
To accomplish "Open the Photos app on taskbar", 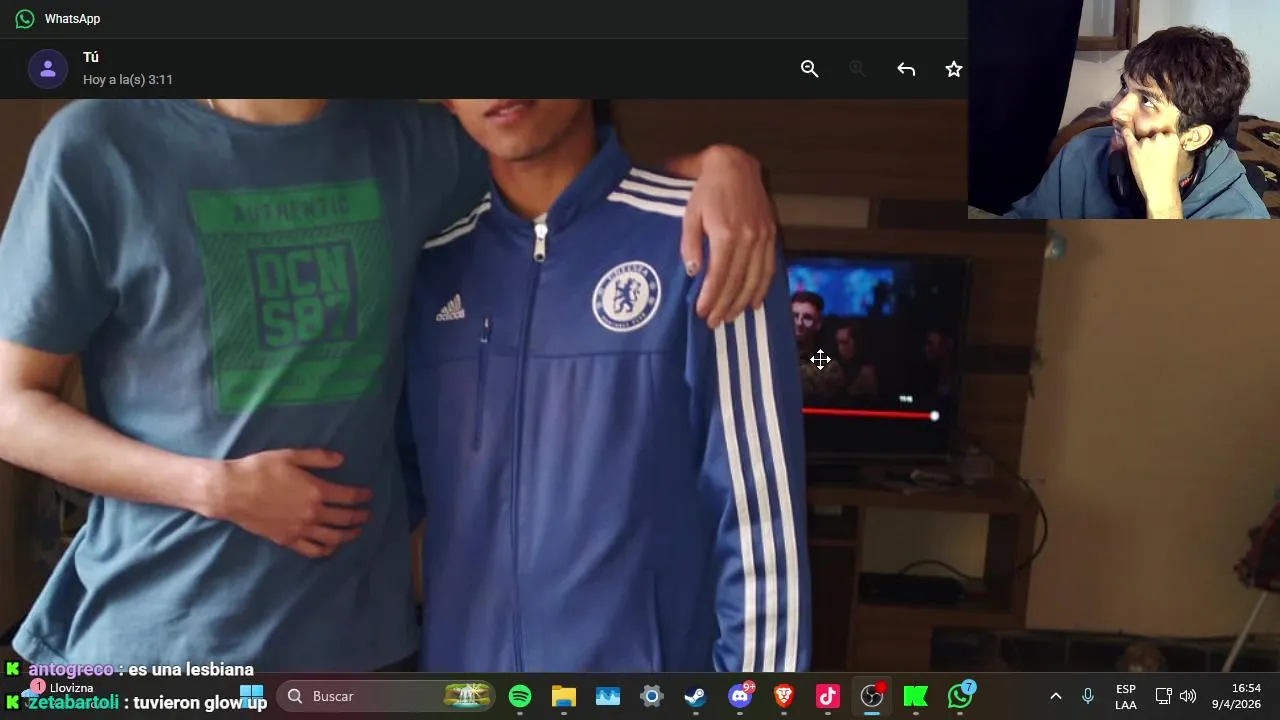I will (x=608, y=696).
